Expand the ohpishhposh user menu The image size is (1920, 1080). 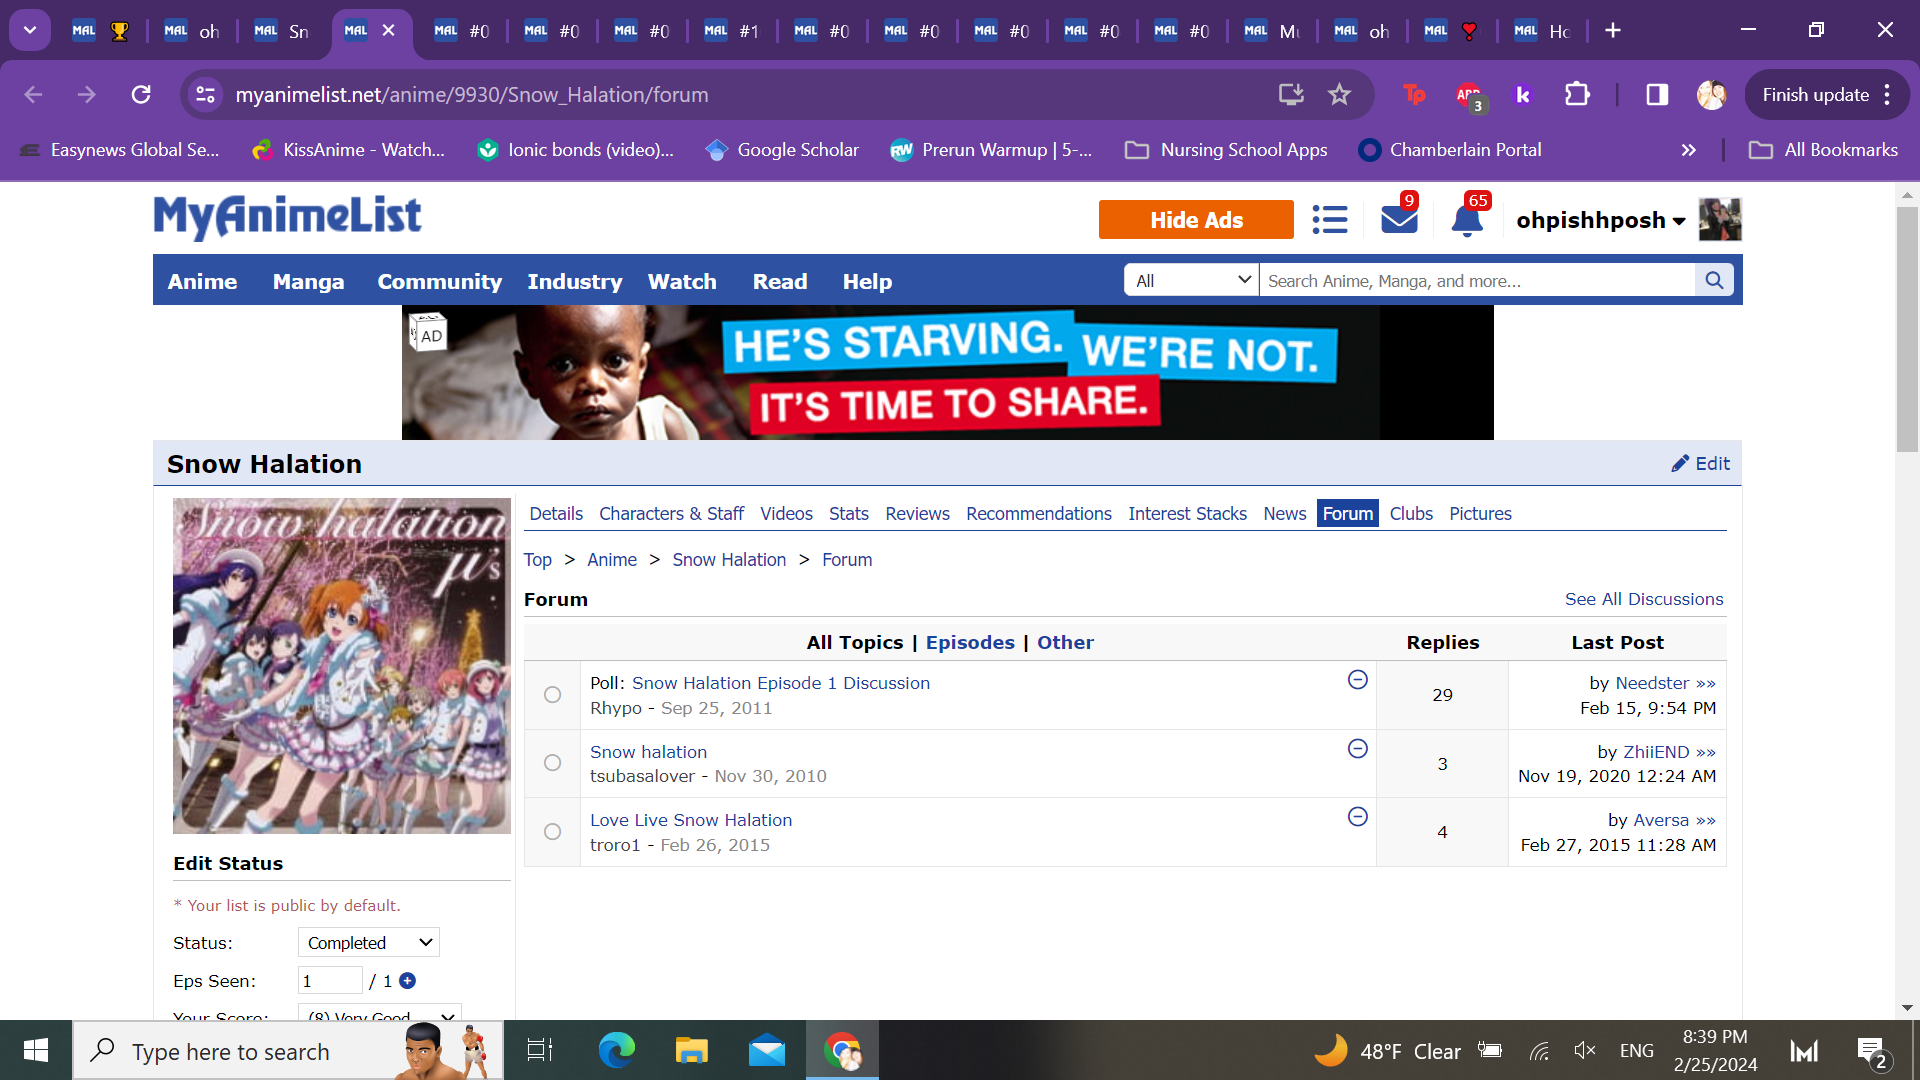pos(1600,220)
